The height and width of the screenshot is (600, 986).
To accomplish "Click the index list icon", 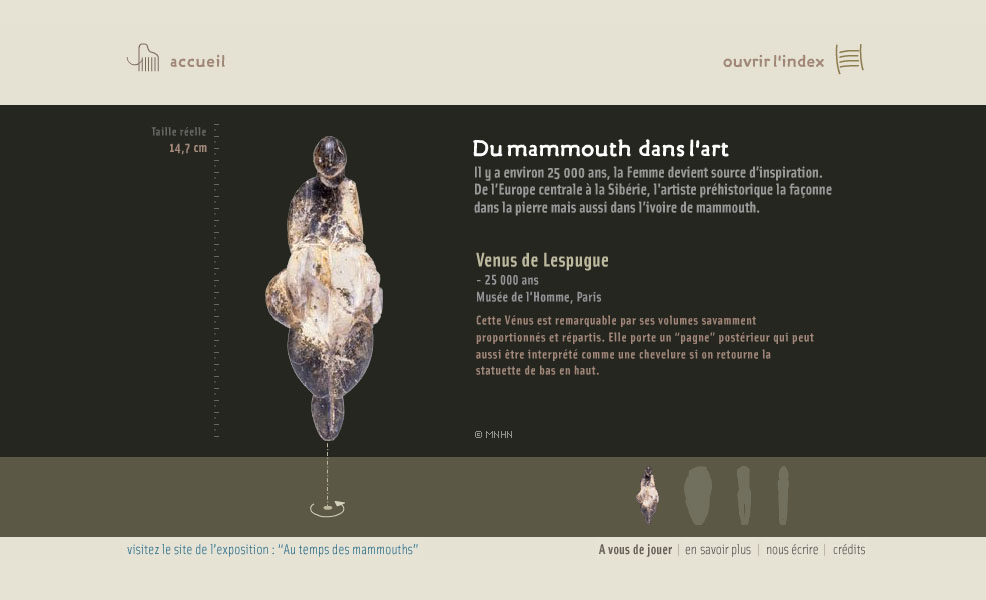I will 850,59.
